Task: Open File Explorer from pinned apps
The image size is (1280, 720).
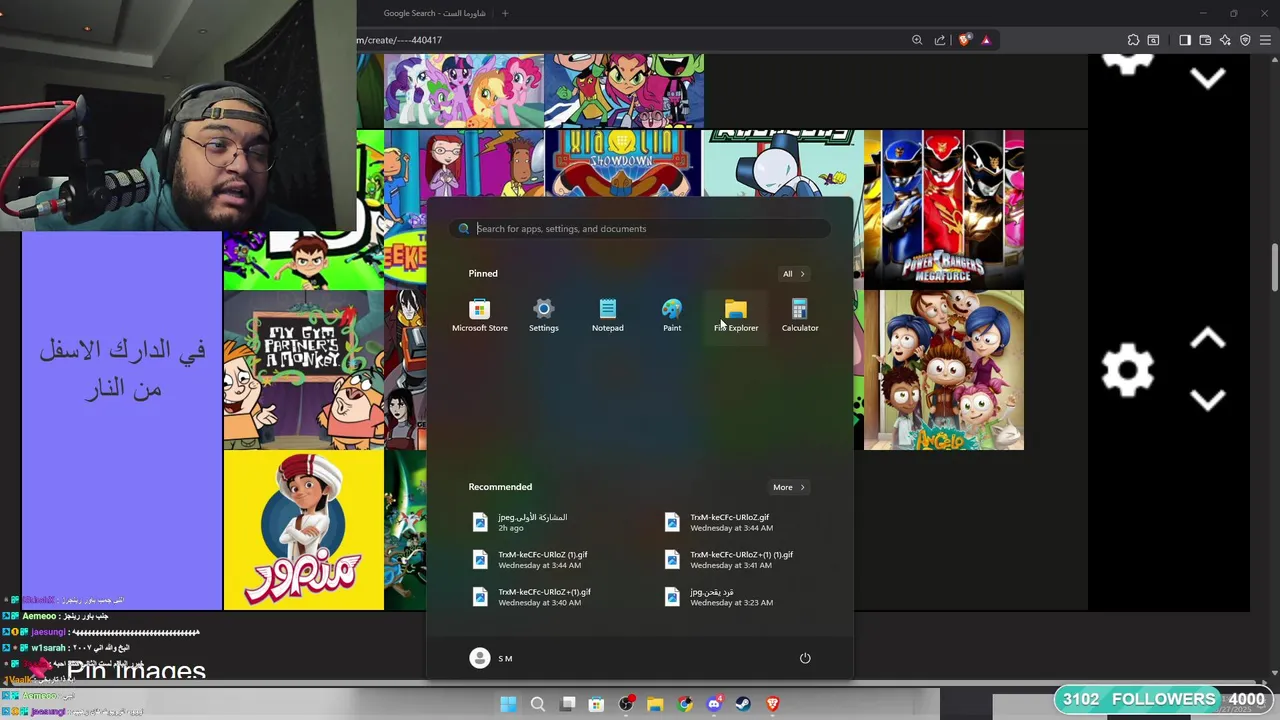Action: (736, 315)
